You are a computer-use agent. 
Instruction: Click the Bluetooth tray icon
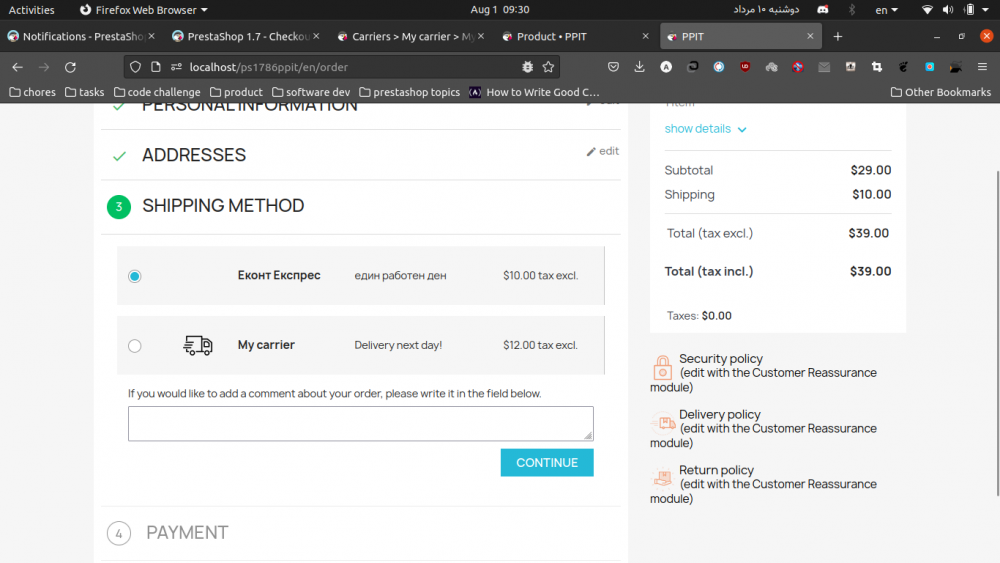(852, 10)
